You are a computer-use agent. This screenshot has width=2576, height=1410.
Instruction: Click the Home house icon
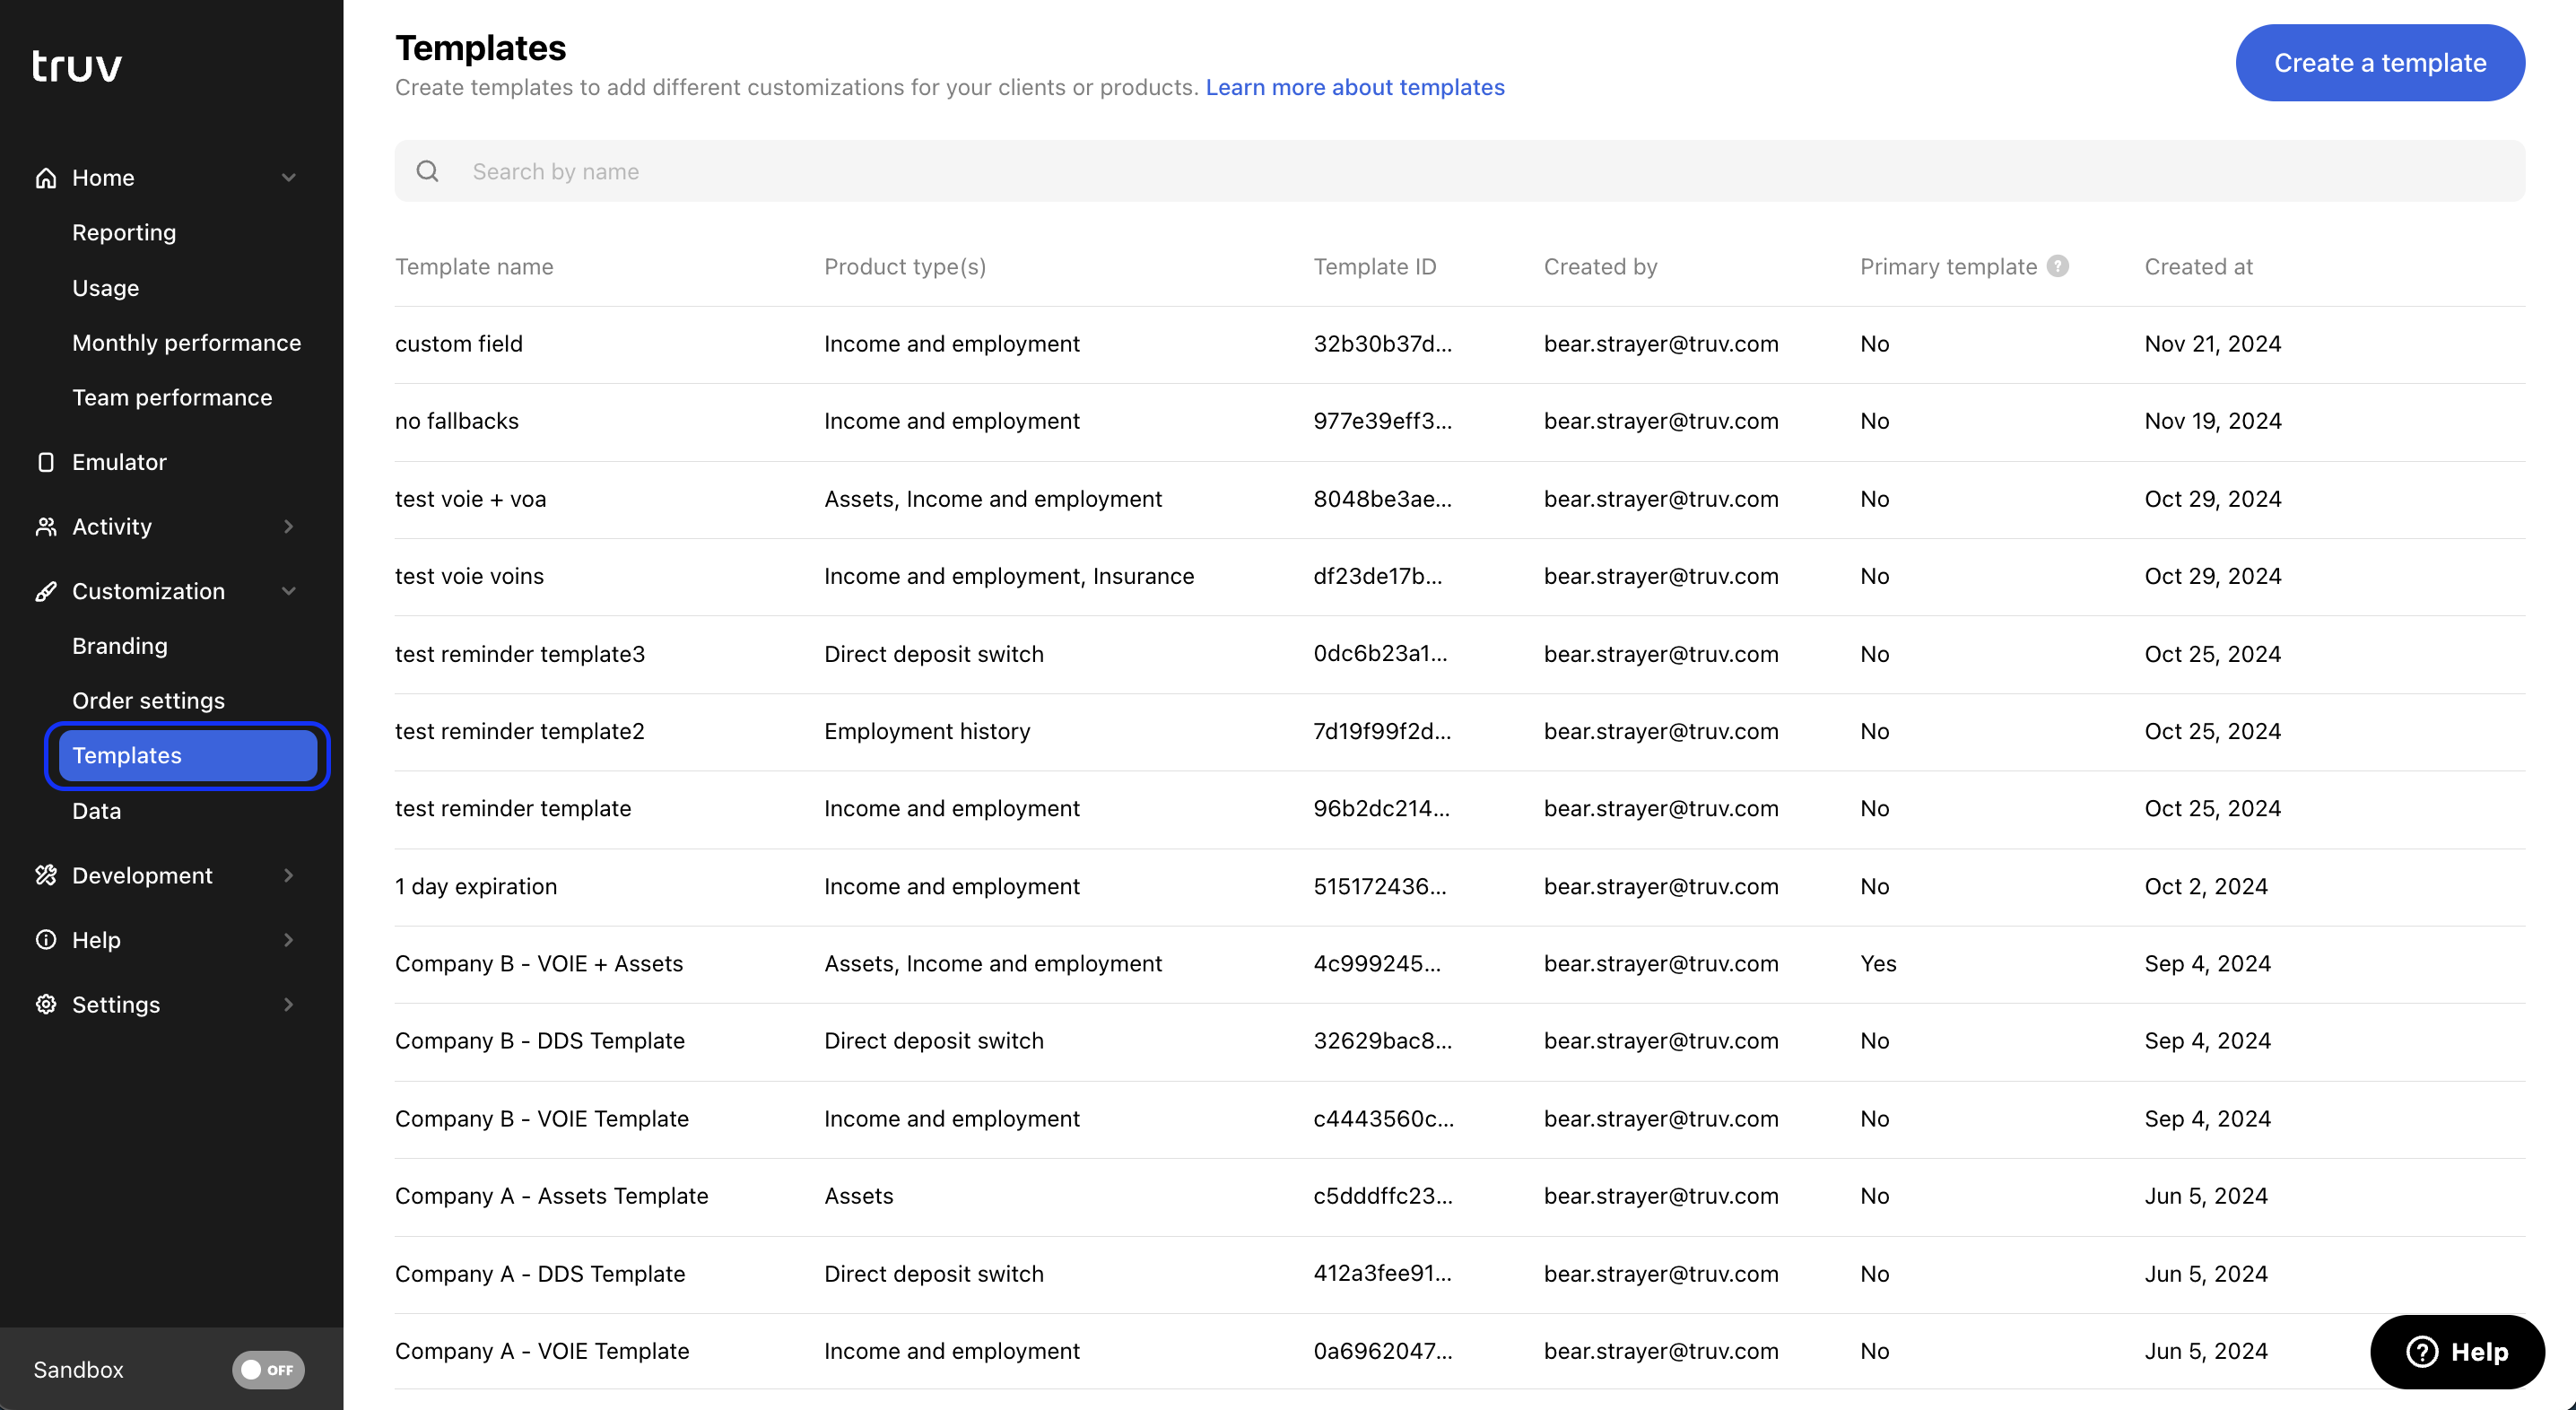[x=46, y=178]
